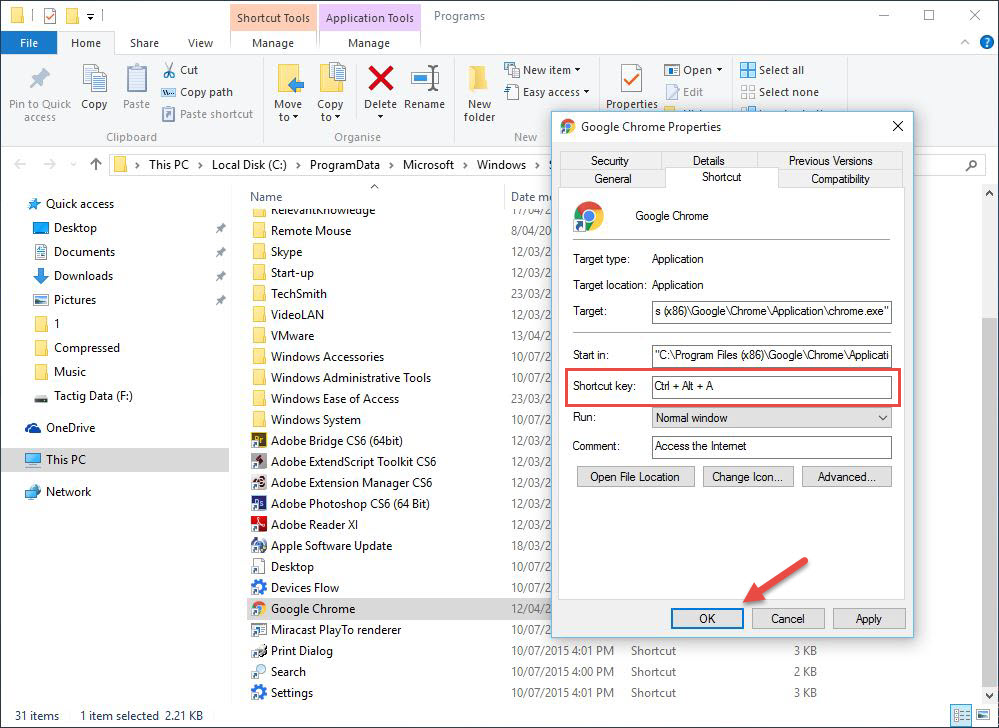999x728 pixels.
Task: Switch to the Share ribbon tab
Action: [145, 43]
